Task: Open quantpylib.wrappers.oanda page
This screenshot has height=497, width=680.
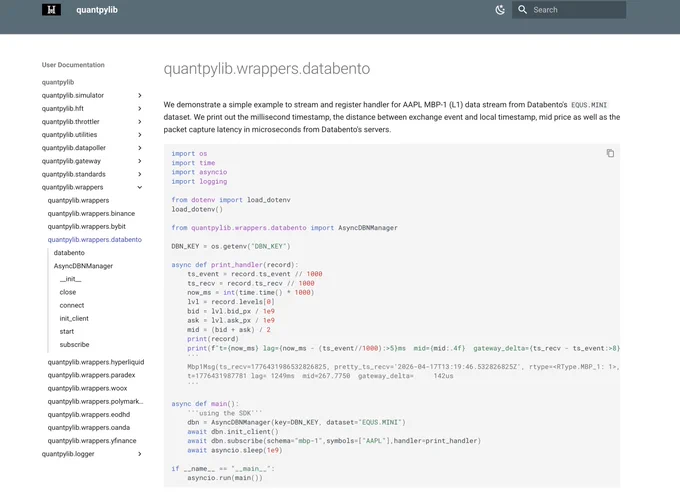Action: pyautogui.click(x=88, y=428)
